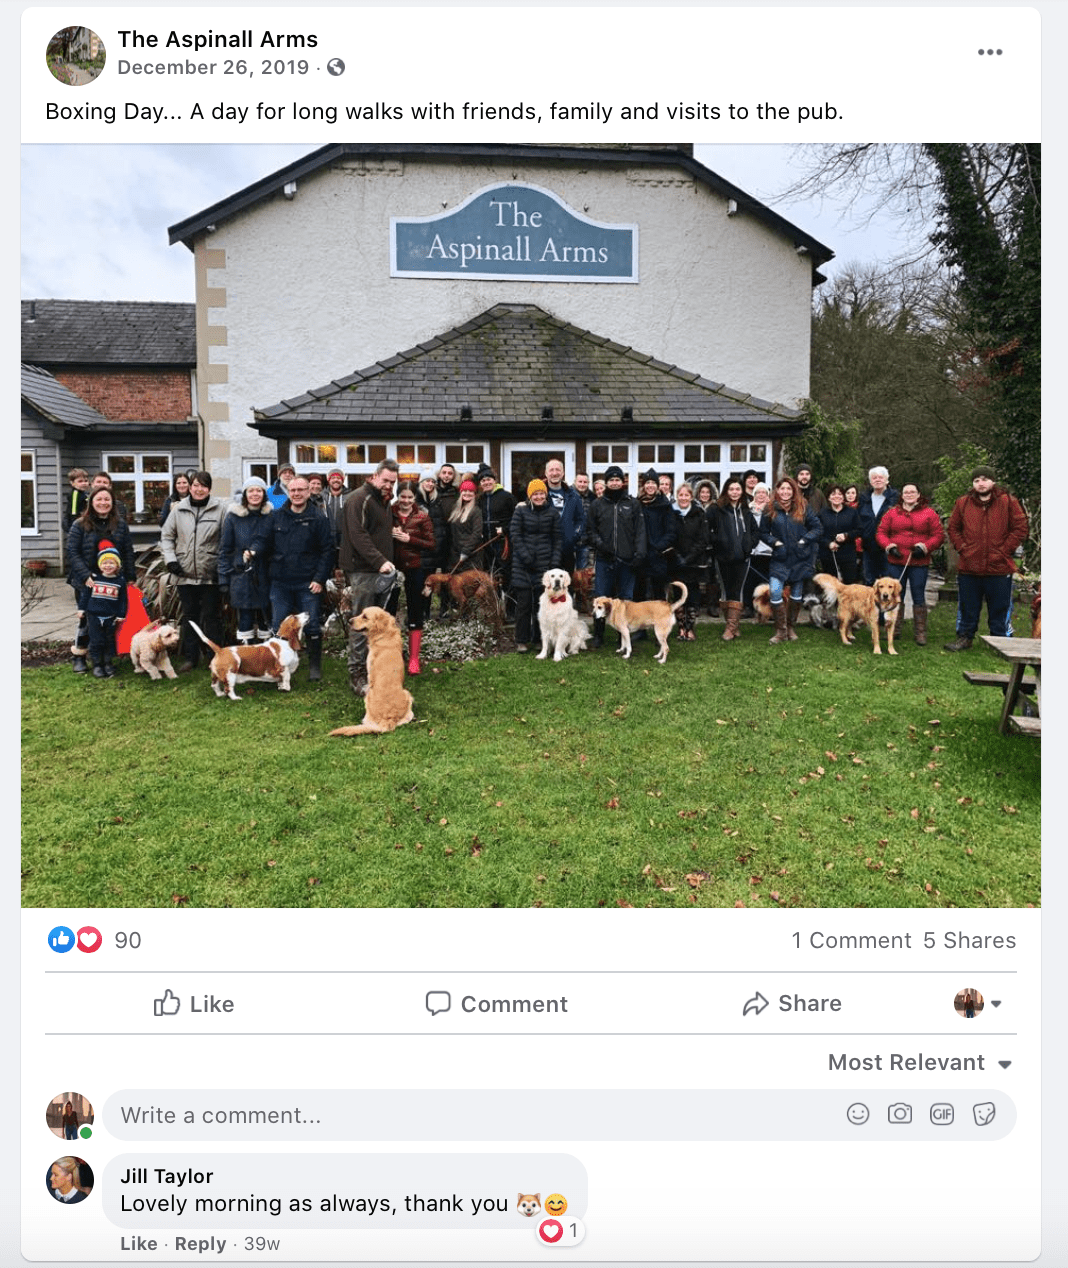The width and height of the screenshot is (1068, 1268).
Task: Open the three-dot post options menu
Action: [989, 52]
